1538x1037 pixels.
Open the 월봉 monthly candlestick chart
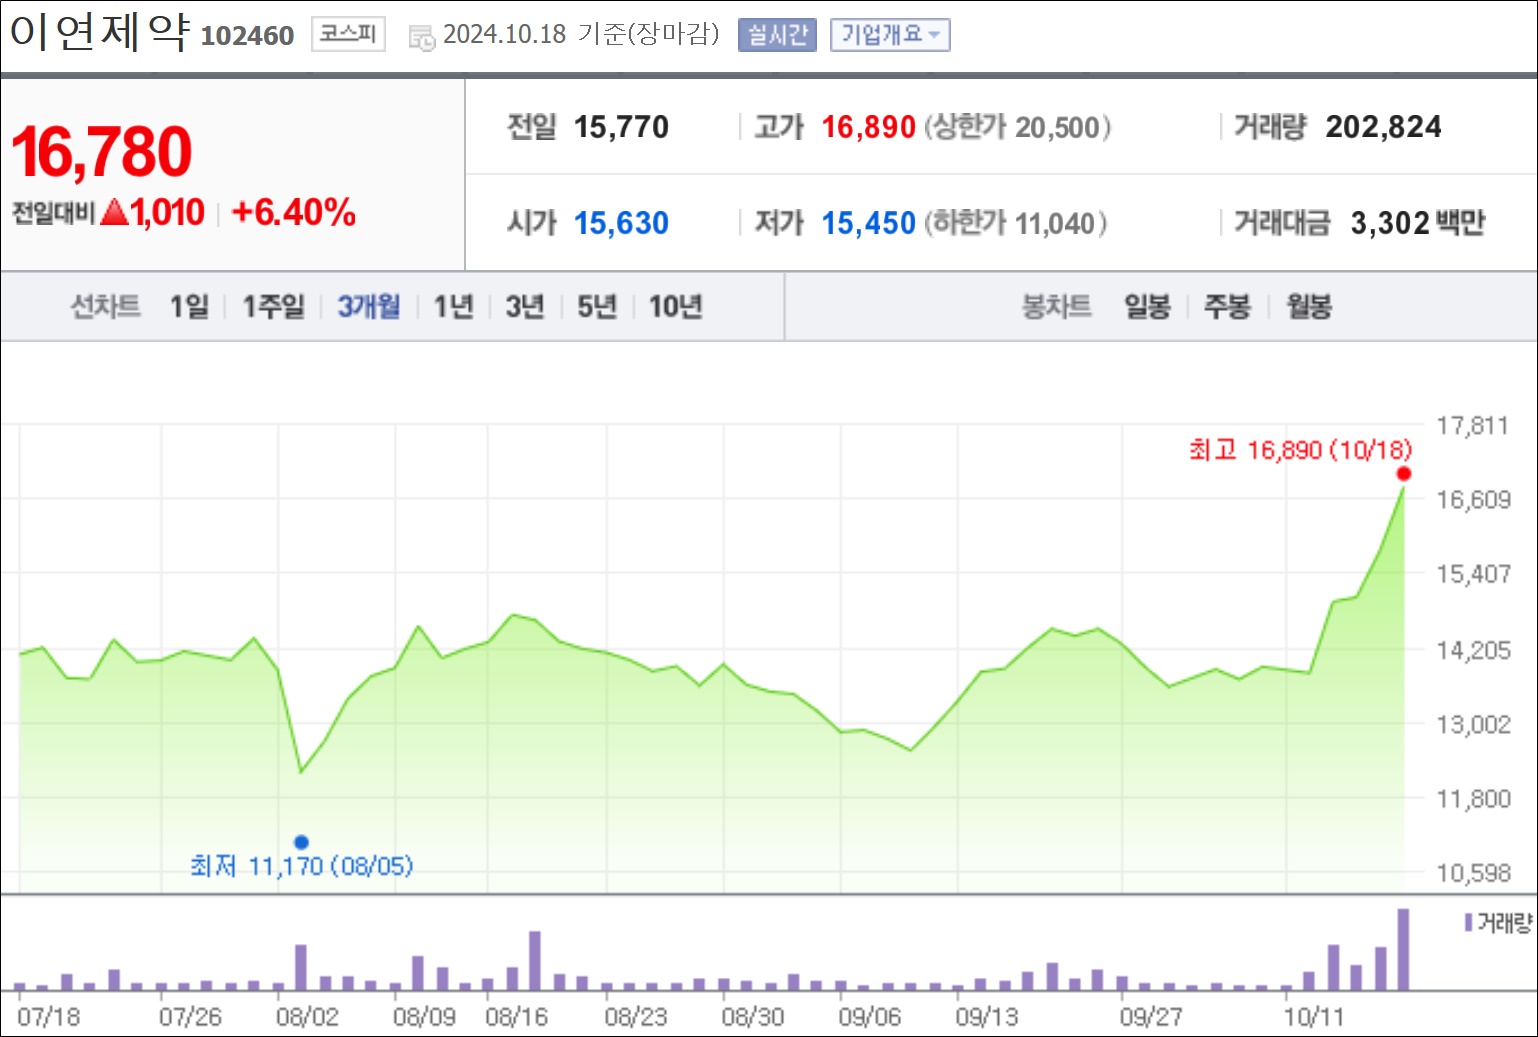tap(1309, 306)
